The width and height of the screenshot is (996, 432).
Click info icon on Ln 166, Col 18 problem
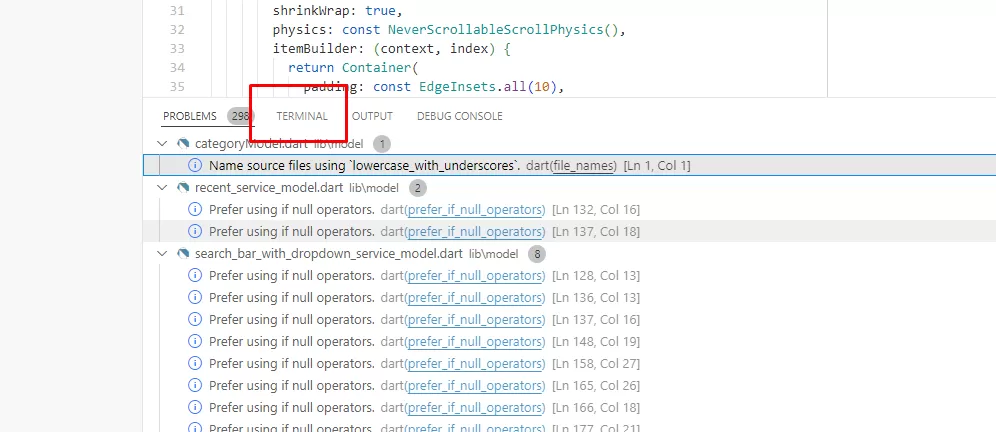(195, 408)
